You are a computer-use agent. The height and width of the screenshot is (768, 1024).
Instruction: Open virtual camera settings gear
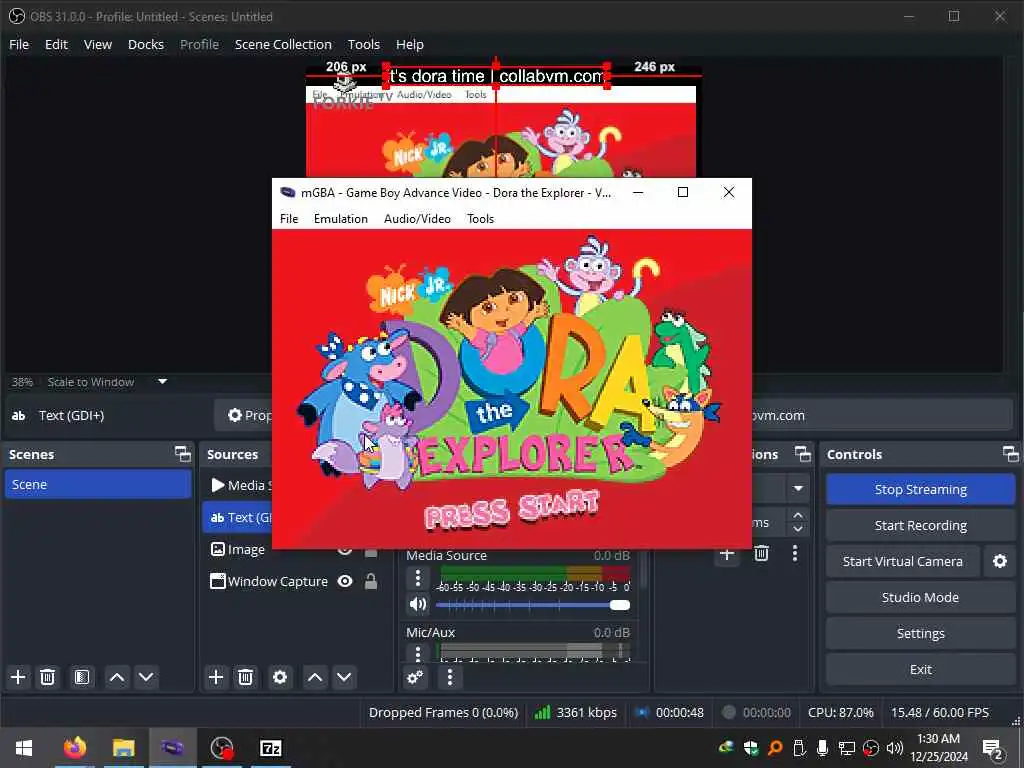999,561
